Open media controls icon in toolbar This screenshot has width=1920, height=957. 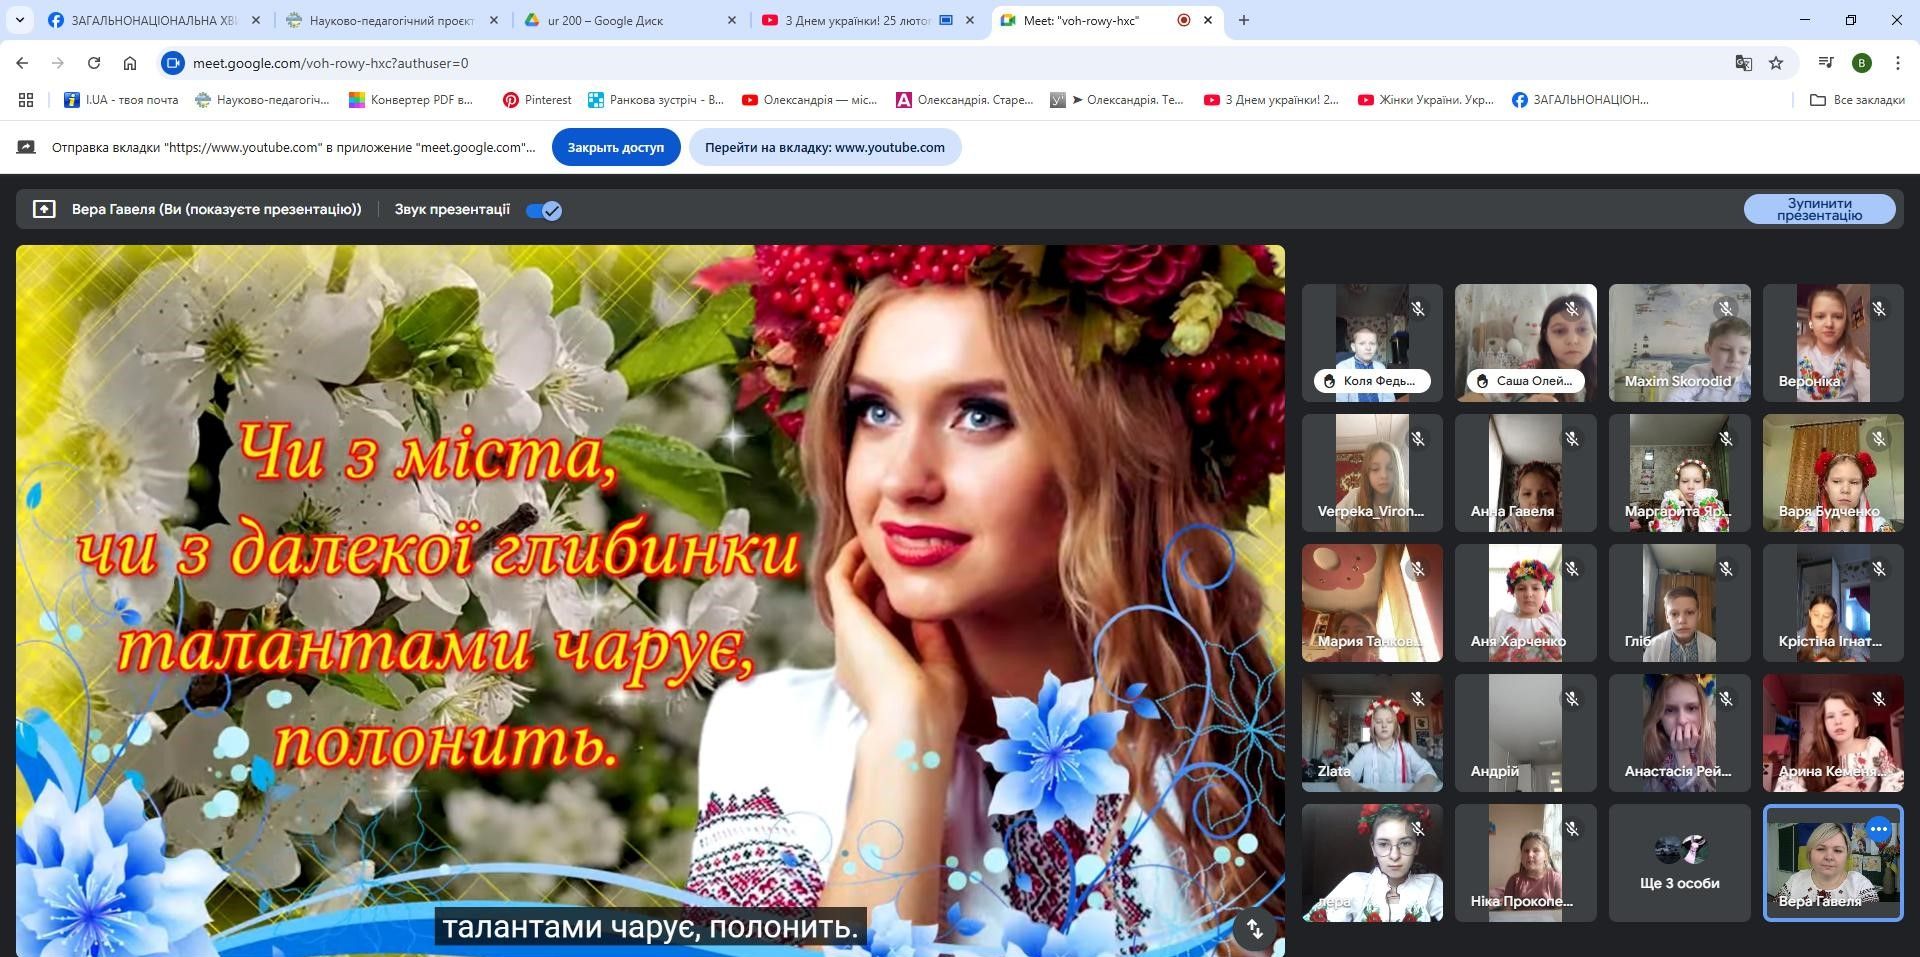1826,63
